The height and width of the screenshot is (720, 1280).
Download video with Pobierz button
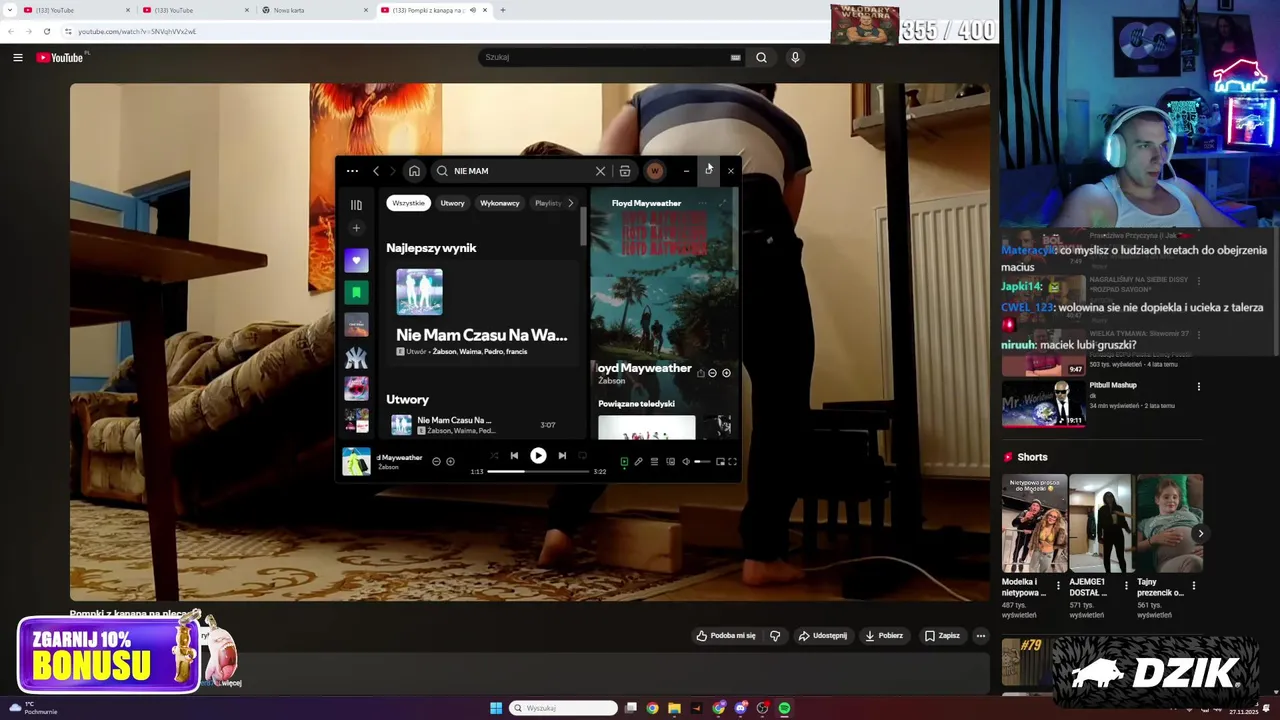coord(884,636)
